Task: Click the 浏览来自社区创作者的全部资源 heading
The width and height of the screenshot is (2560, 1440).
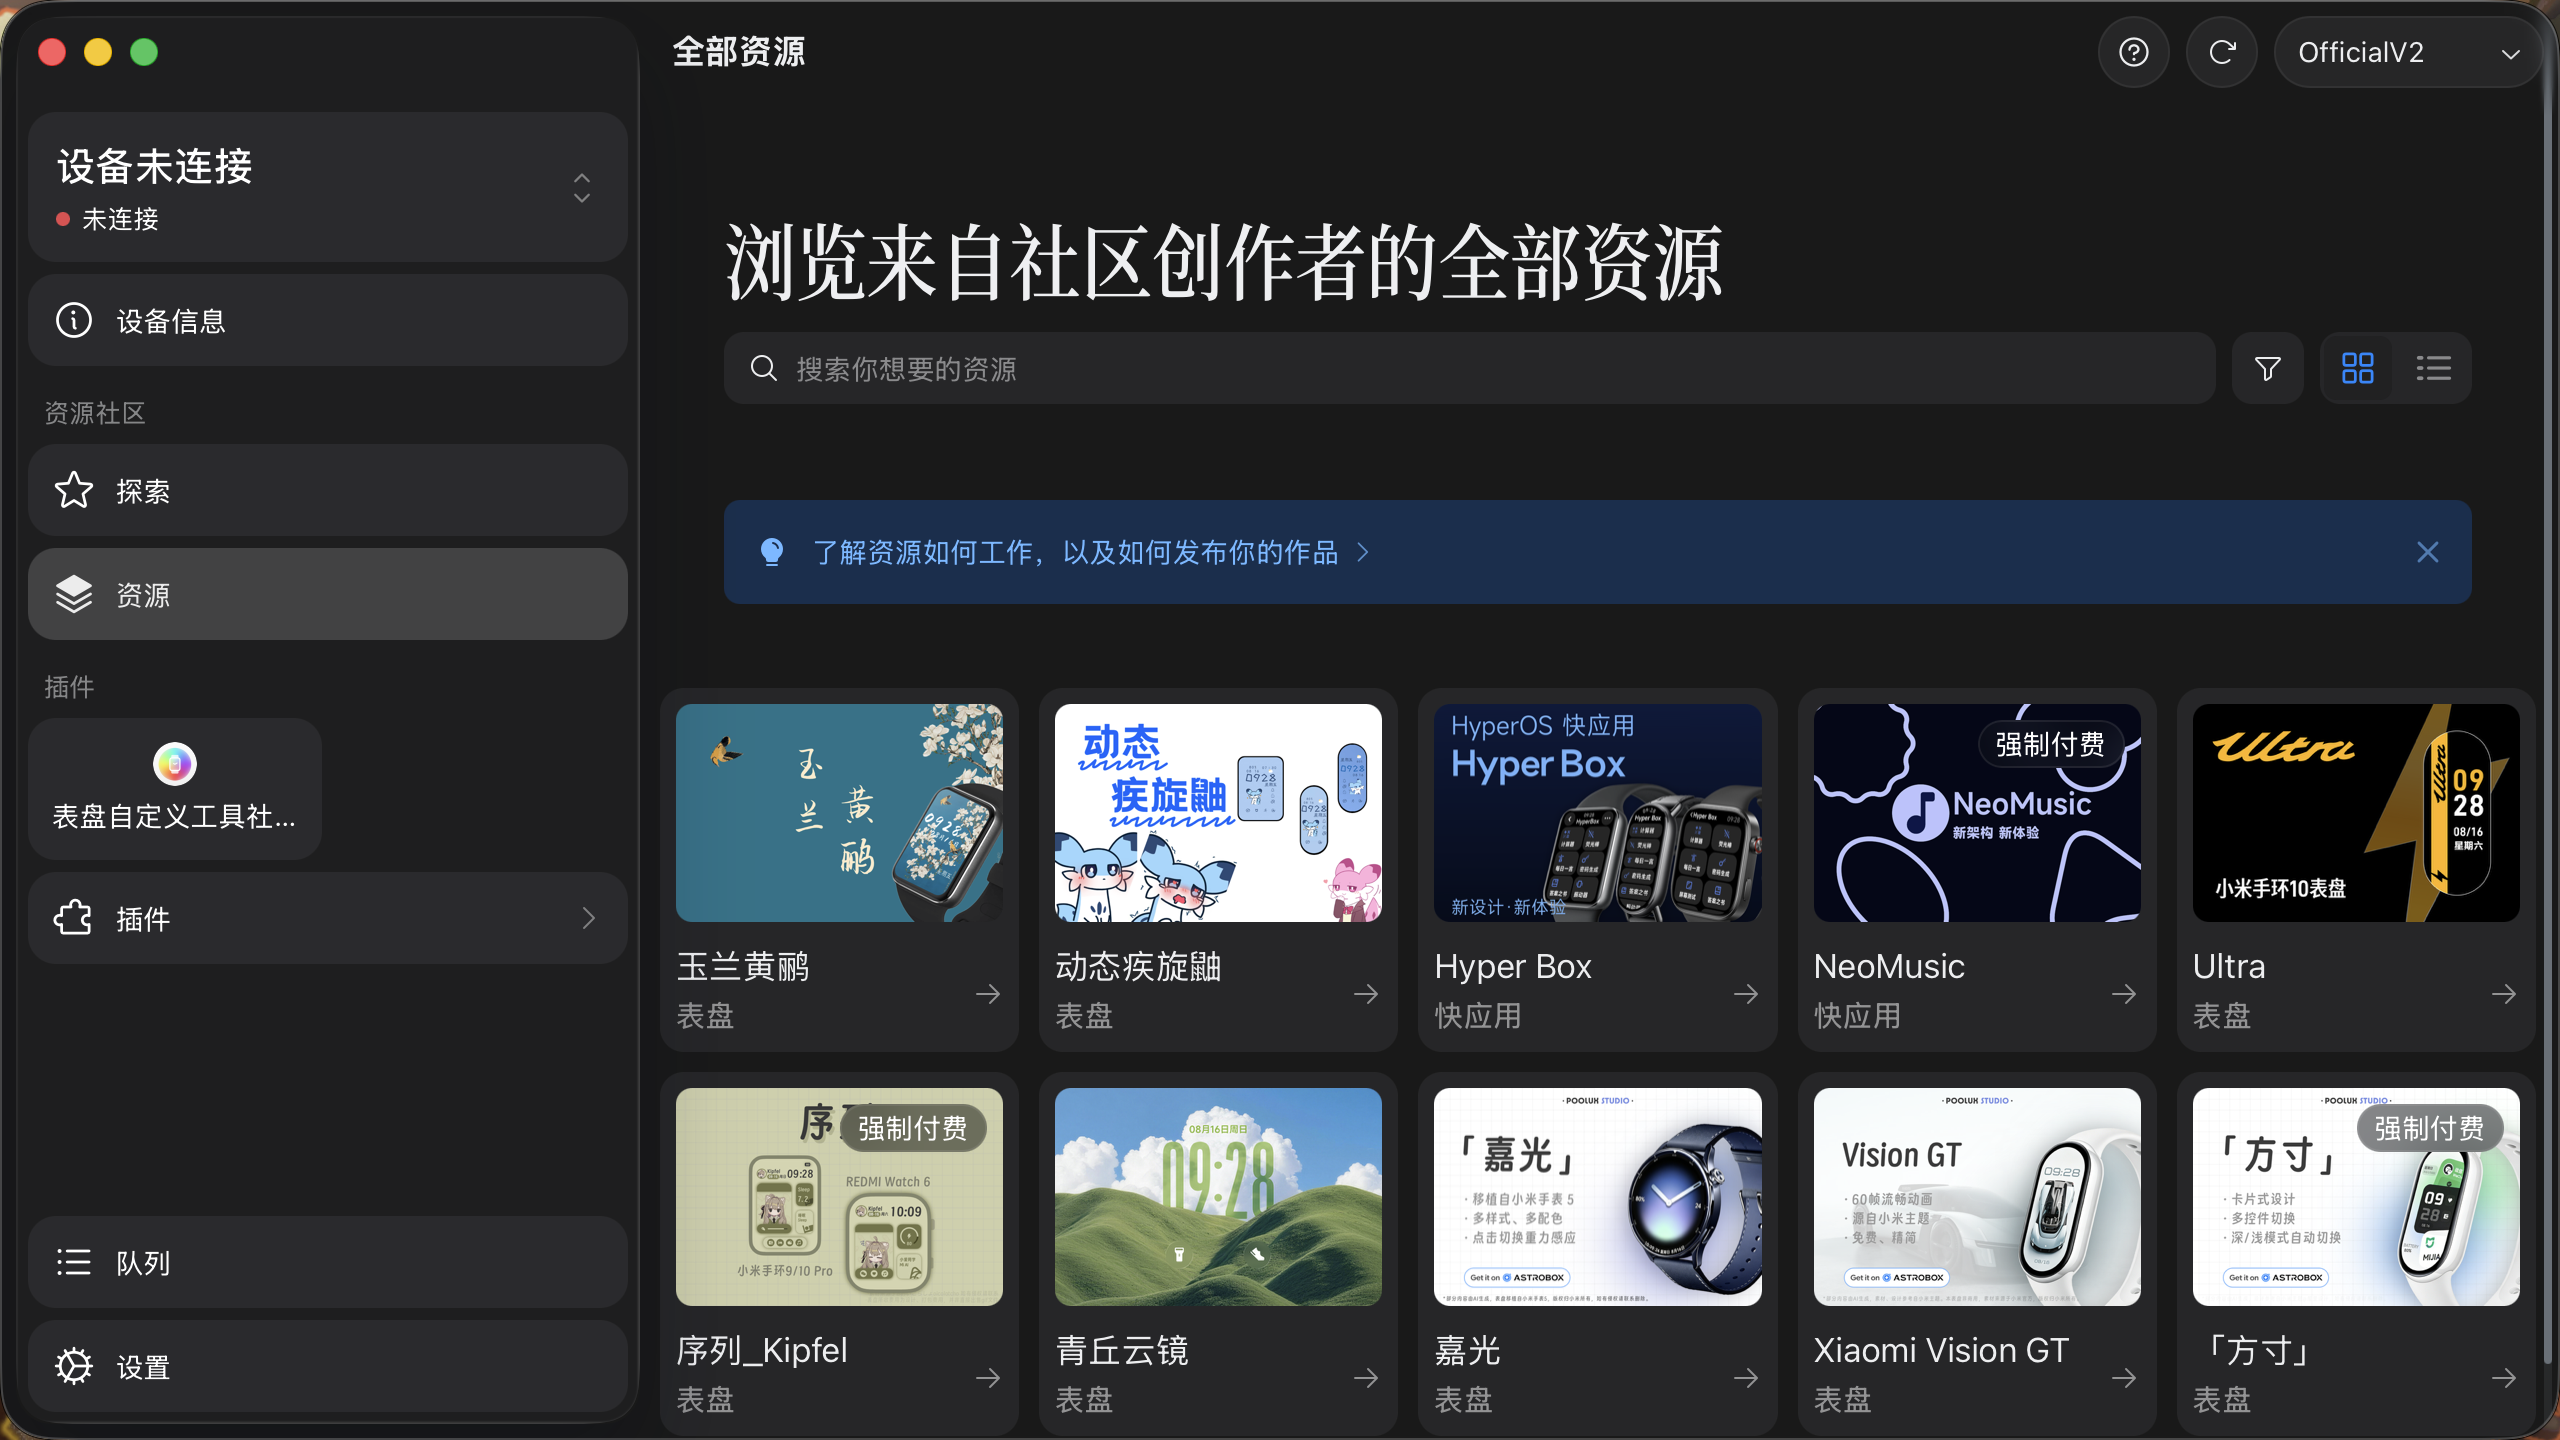Action: click(x=1224, y=262)
